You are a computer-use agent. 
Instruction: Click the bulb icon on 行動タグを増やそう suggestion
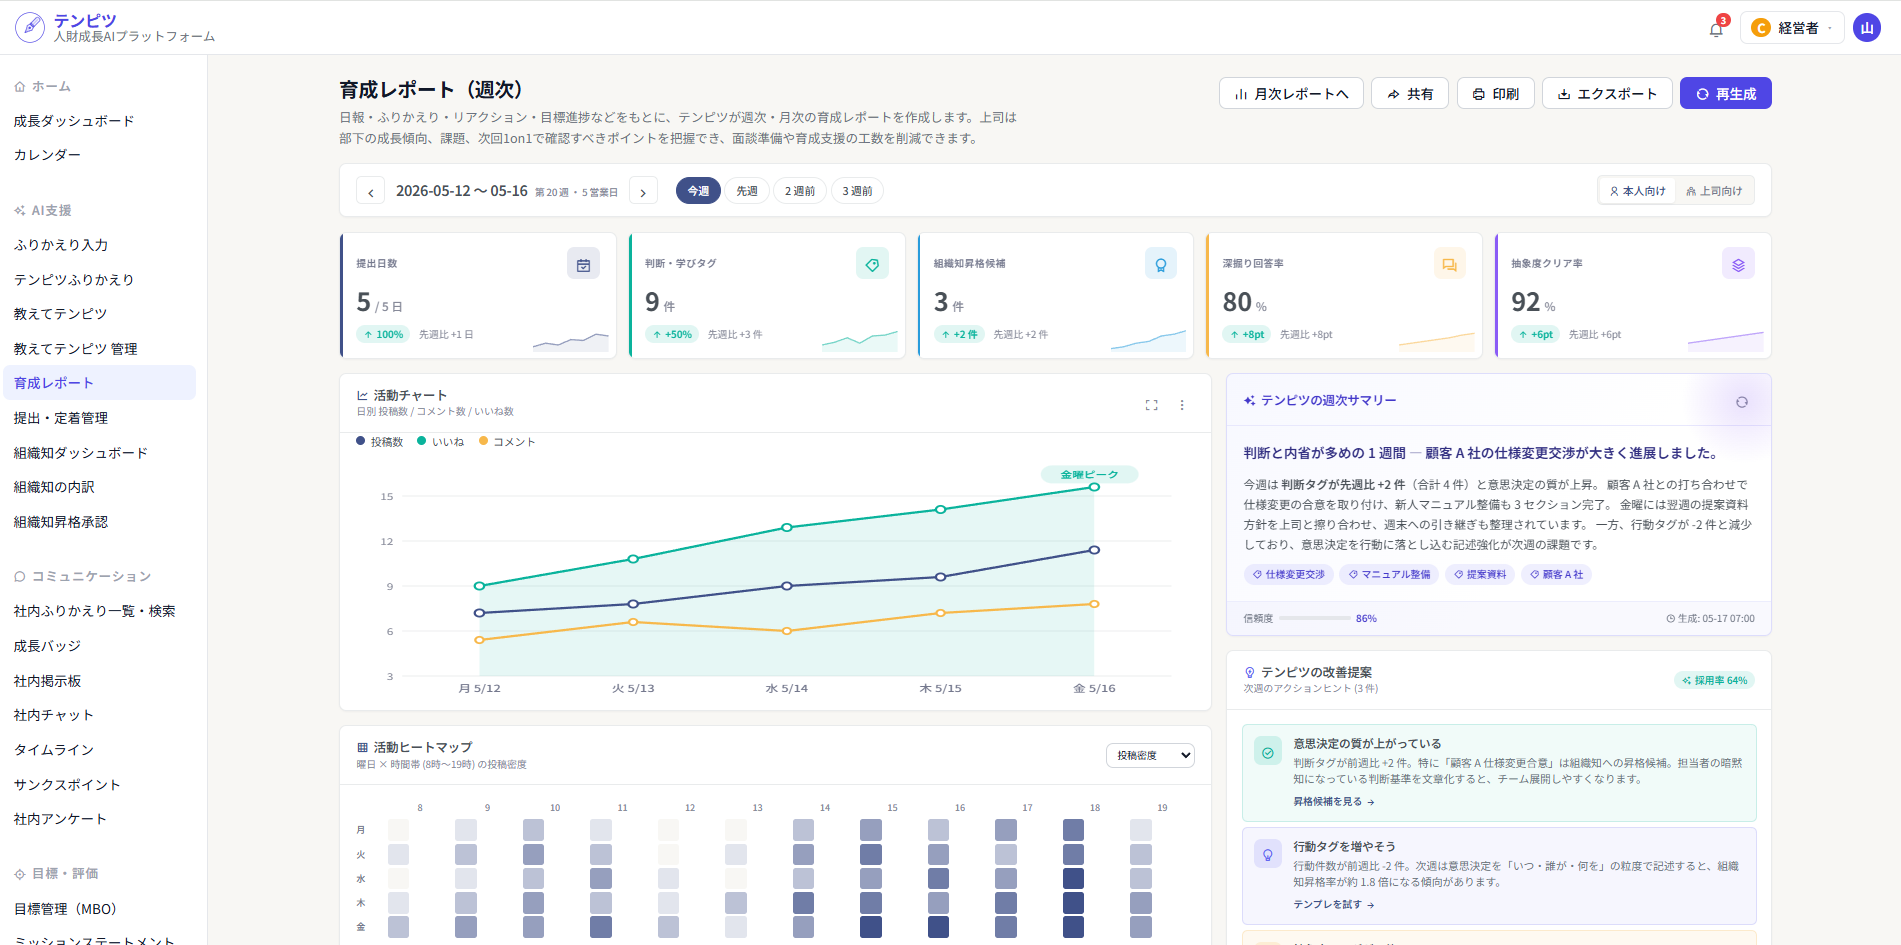(x=1268, y=855)
